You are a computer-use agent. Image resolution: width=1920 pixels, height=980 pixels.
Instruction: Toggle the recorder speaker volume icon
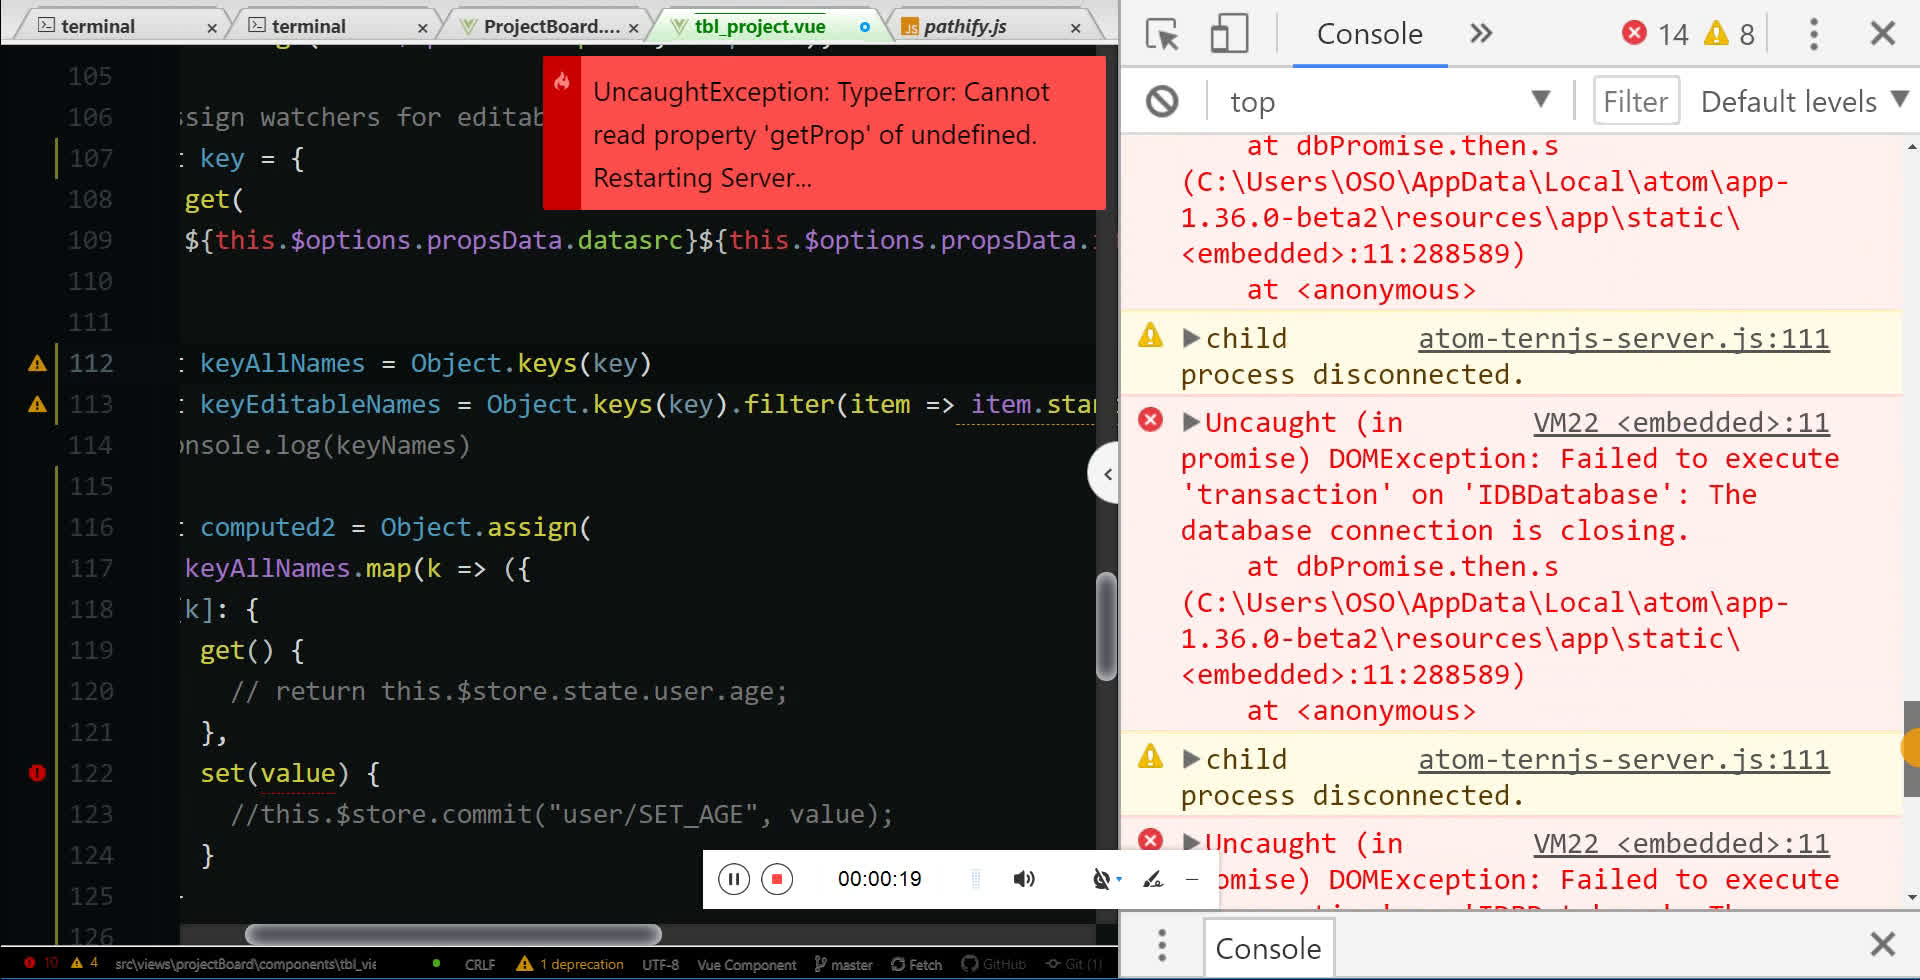(x=1024, y=879)
